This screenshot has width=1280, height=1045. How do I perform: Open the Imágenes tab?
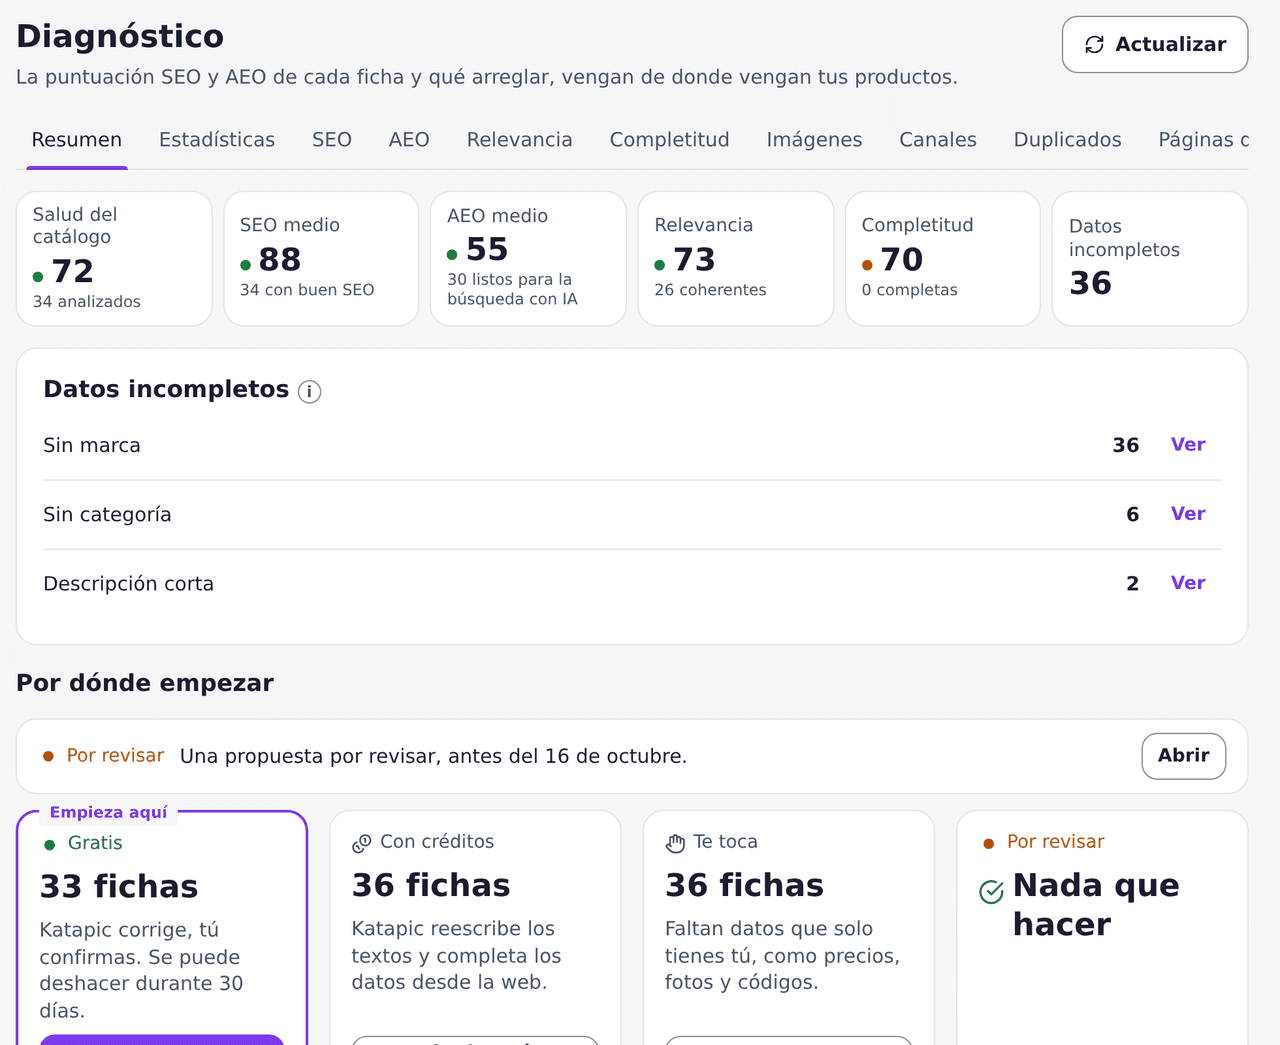pyautogui.click(x=814, y=140)
